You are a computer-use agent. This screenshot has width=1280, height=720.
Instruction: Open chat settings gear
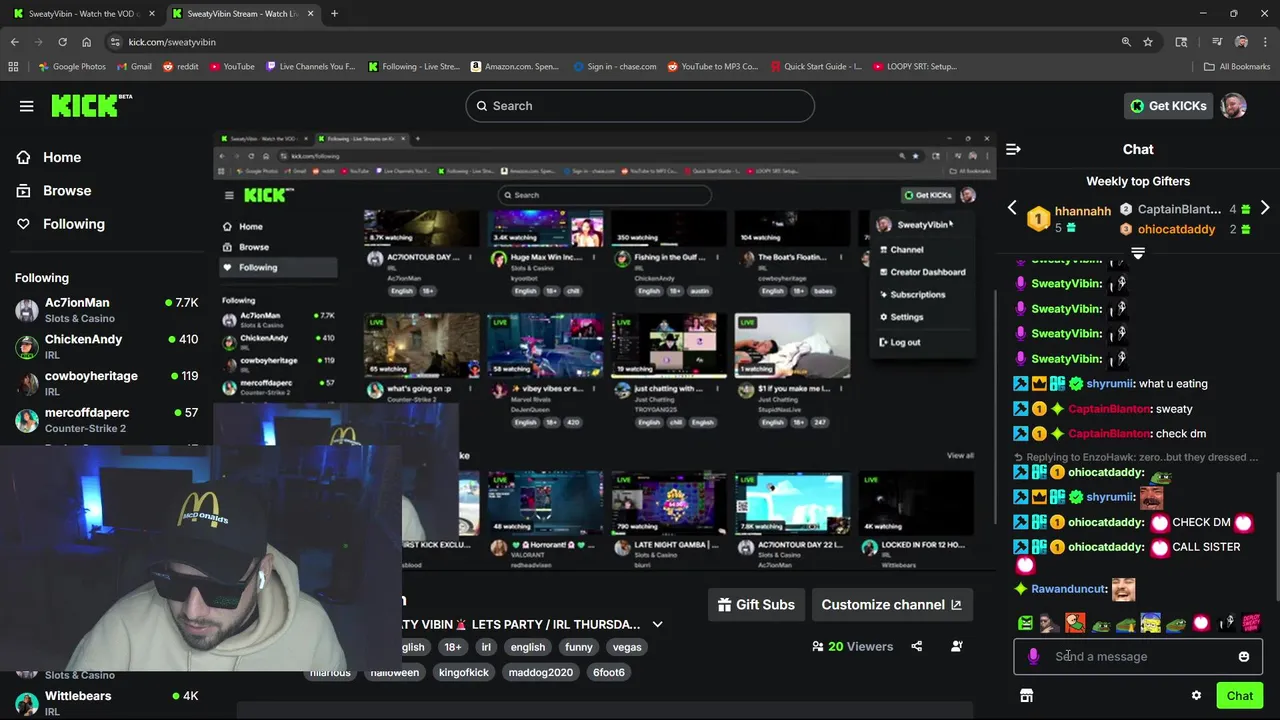point(1196,696)
